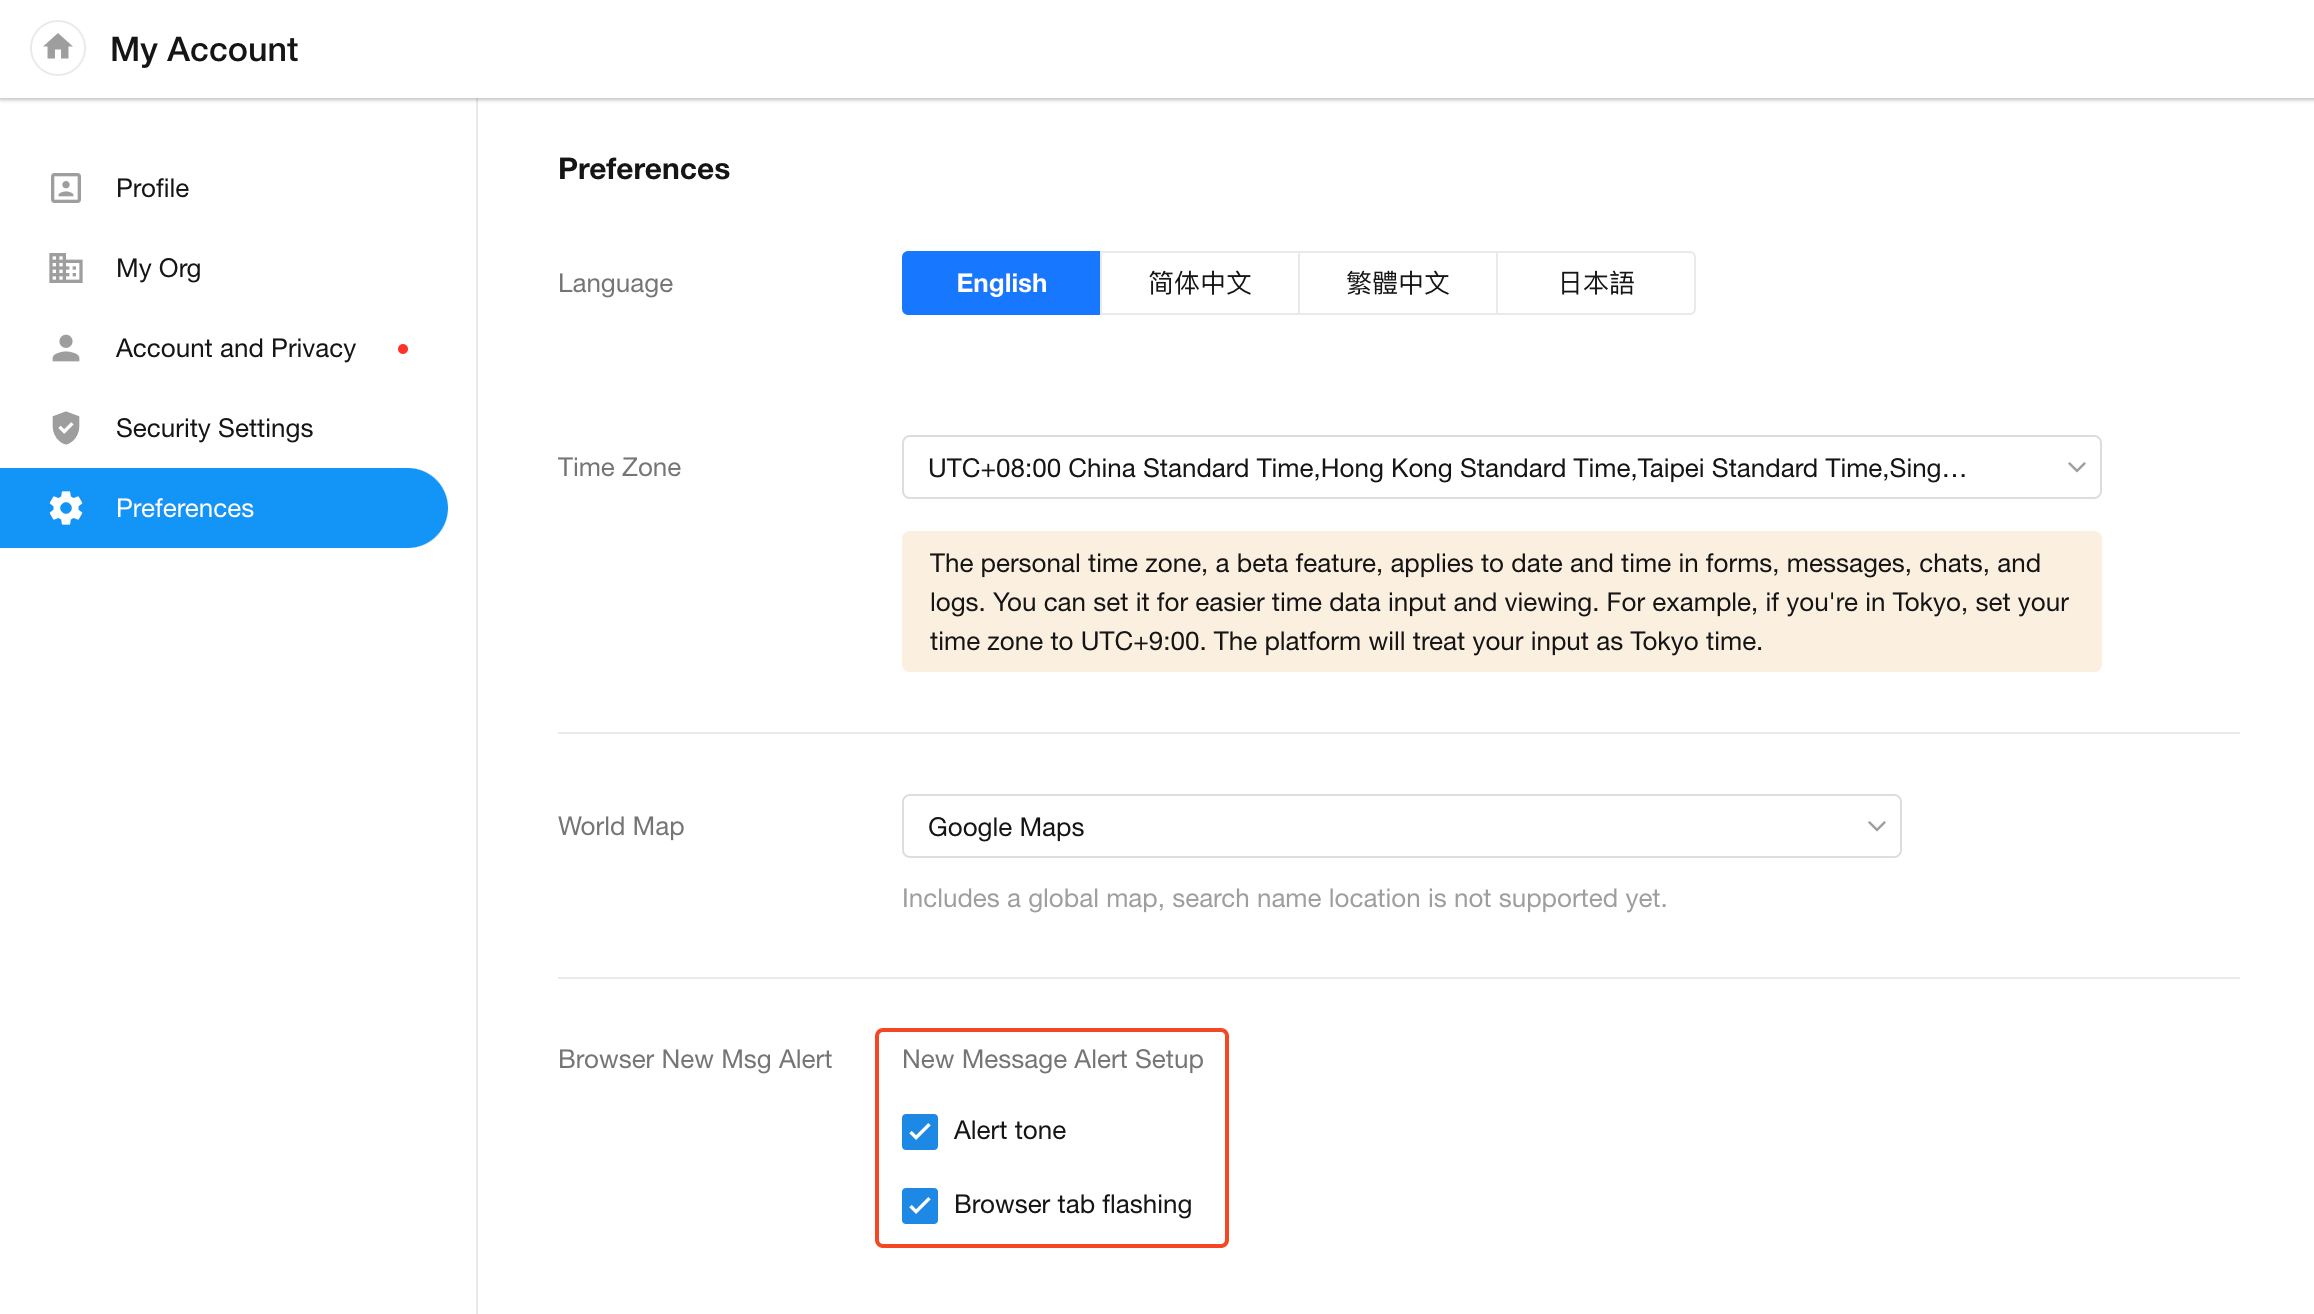Click the Security Settings shield icon
The width and height of the screenshot is (2314, 1314).
pyautogui.click(x=66, y=428)
